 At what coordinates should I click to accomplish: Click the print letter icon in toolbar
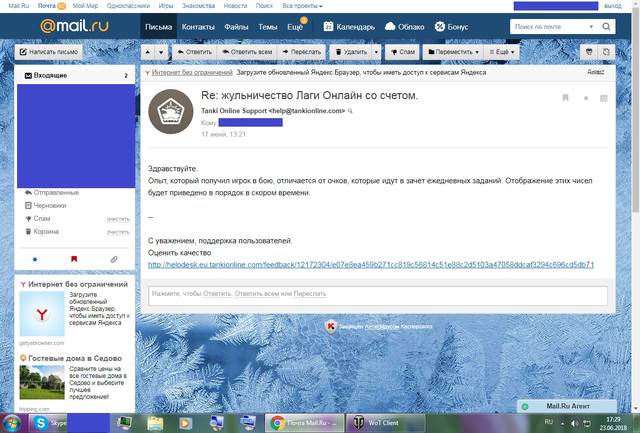click(589, 52)
